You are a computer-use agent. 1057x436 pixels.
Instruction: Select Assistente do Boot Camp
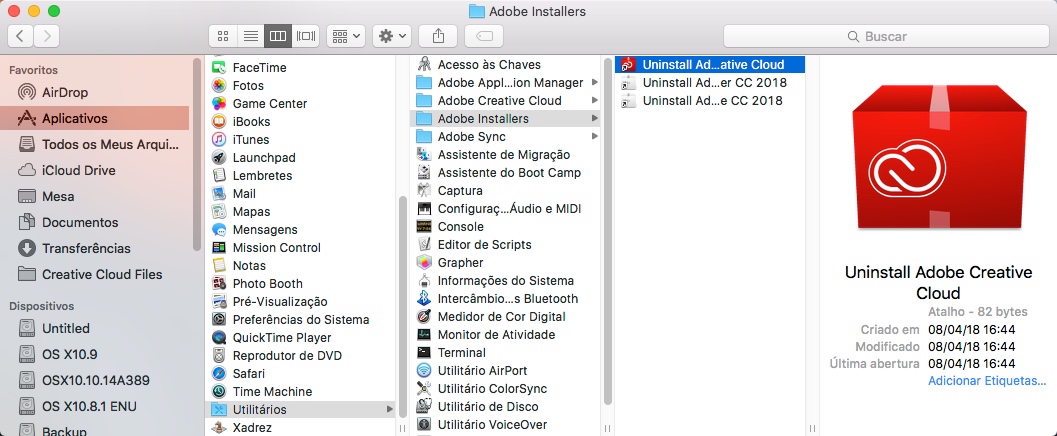point(505,173)
